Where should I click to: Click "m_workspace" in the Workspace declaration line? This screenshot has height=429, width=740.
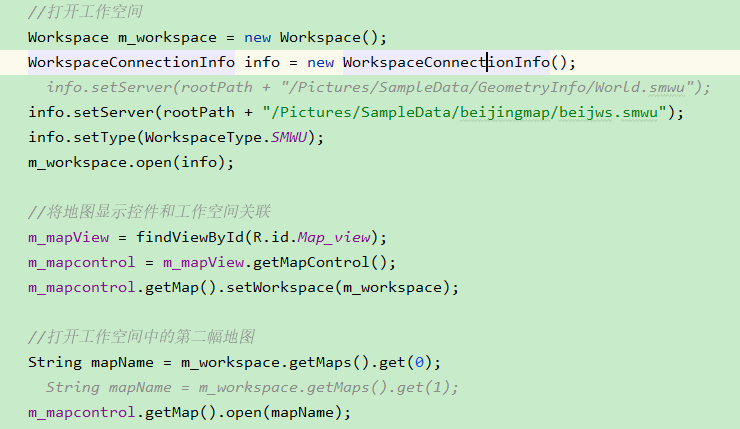click(x=167, y=38)
